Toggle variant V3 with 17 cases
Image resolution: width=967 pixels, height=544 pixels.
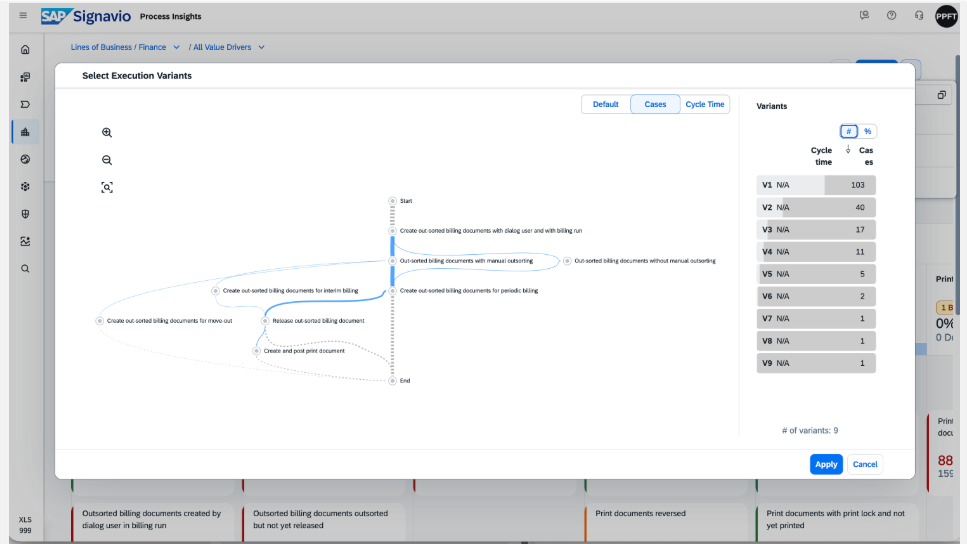tap(816, 229)
